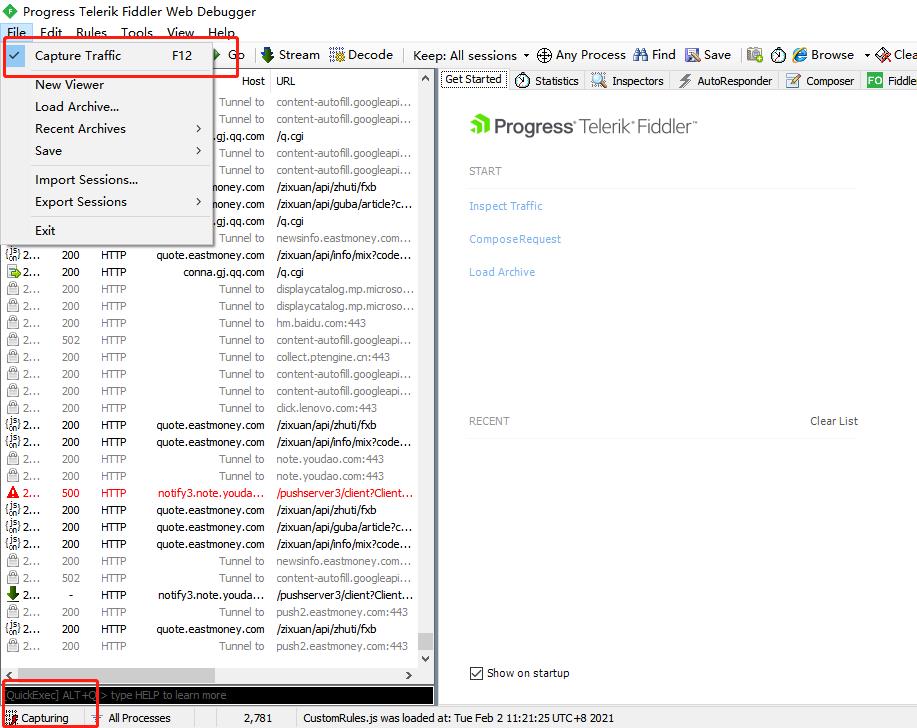The width and height of the screenshot is (917, 728).
Task: Click the red warning icon on the 500 row
Action: coord(13,492)
